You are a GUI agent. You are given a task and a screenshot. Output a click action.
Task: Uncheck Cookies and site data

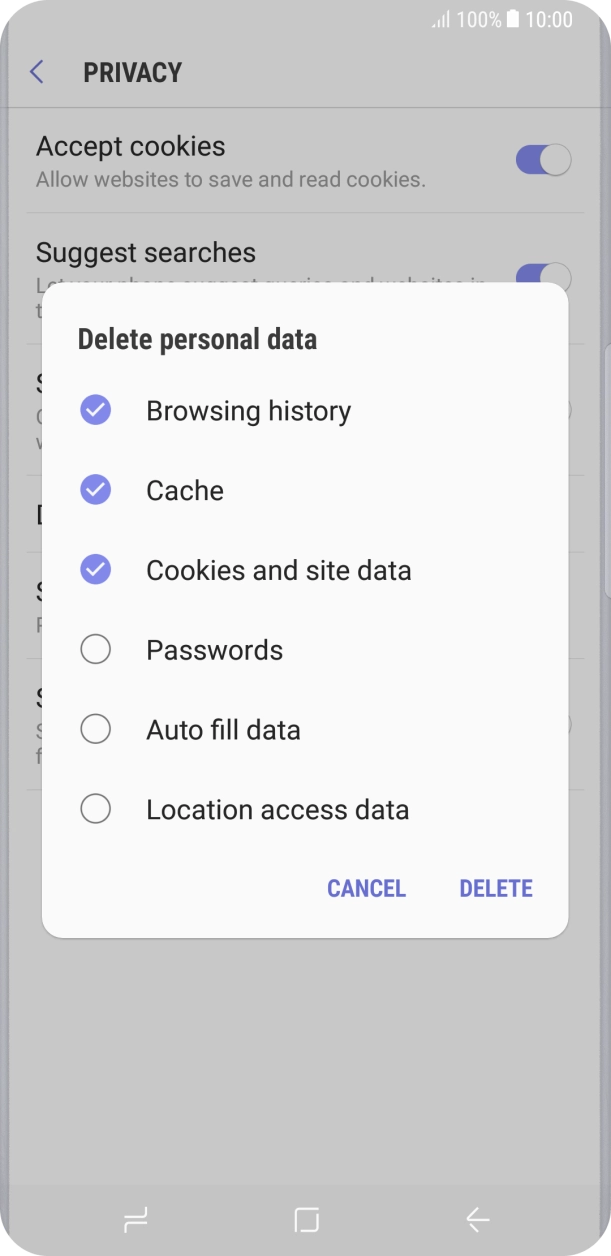coord(95,569)
